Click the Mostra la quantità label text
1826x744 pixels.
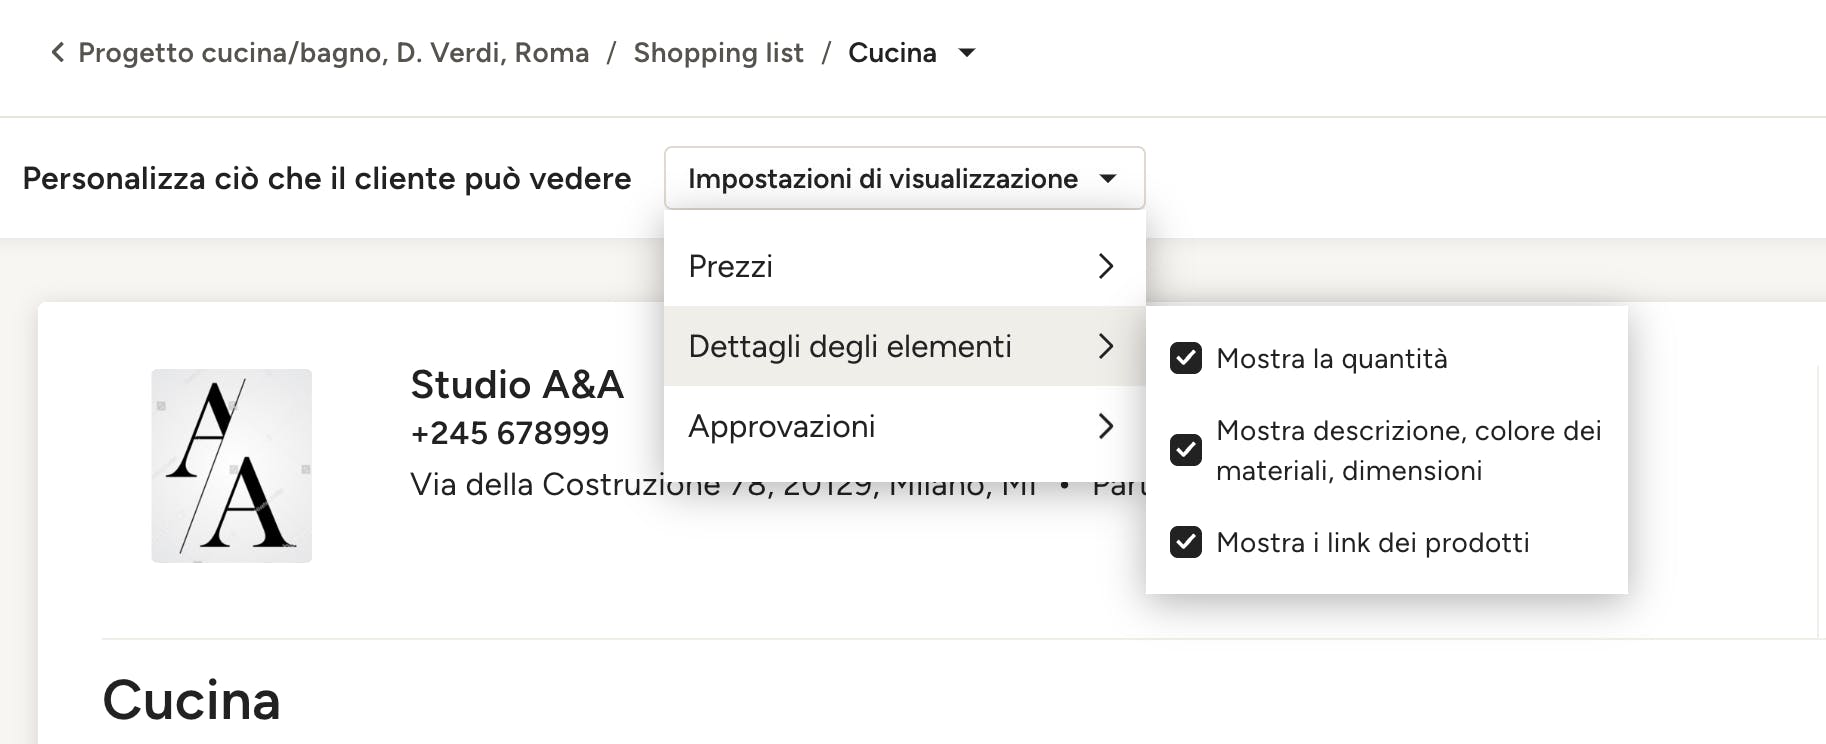tap(1331, 359)
